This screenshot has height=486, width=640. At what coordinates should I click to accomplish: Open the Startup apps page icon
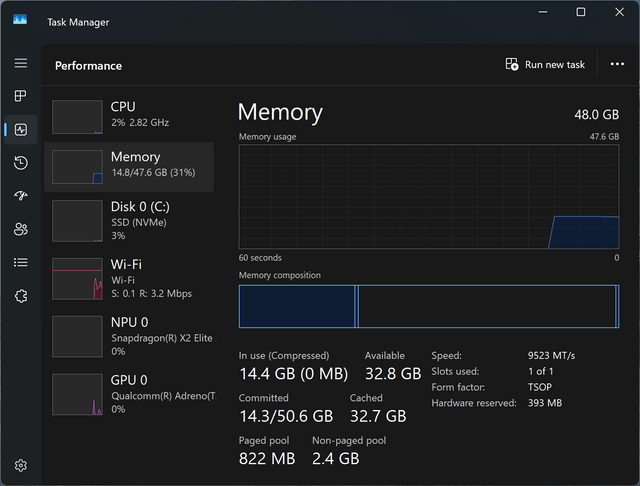point(21,196)
